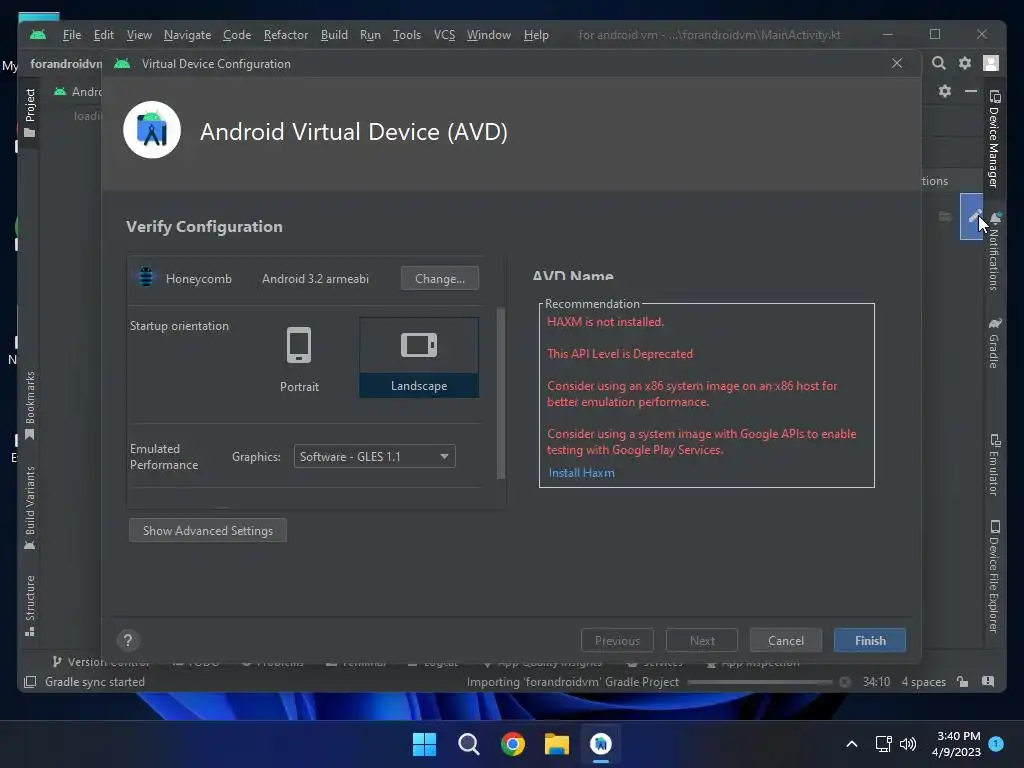The height and width of the screenshot is (768, 1024).
Task: Click the Gradle import progress bar
Action: [x=760, y=682]
